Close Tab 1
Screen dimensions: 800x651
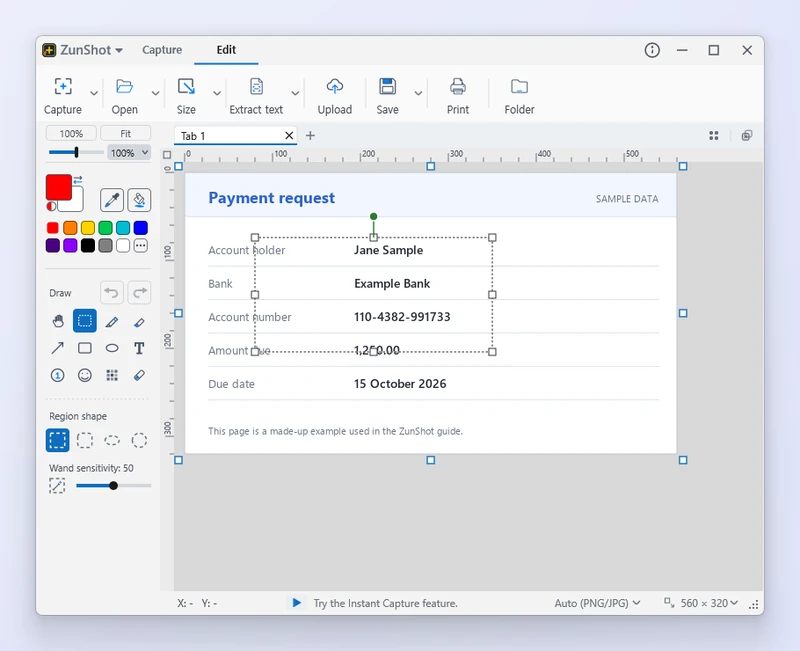pyautogui.click(x=289, y=135)
